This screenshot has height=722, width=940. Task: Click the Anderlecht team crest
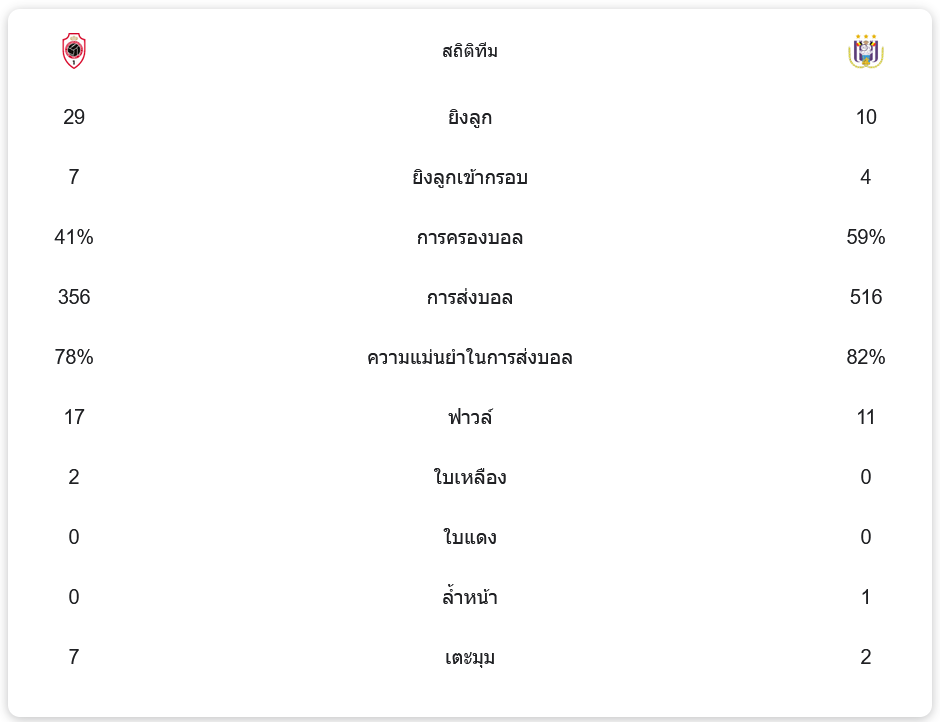866,51
